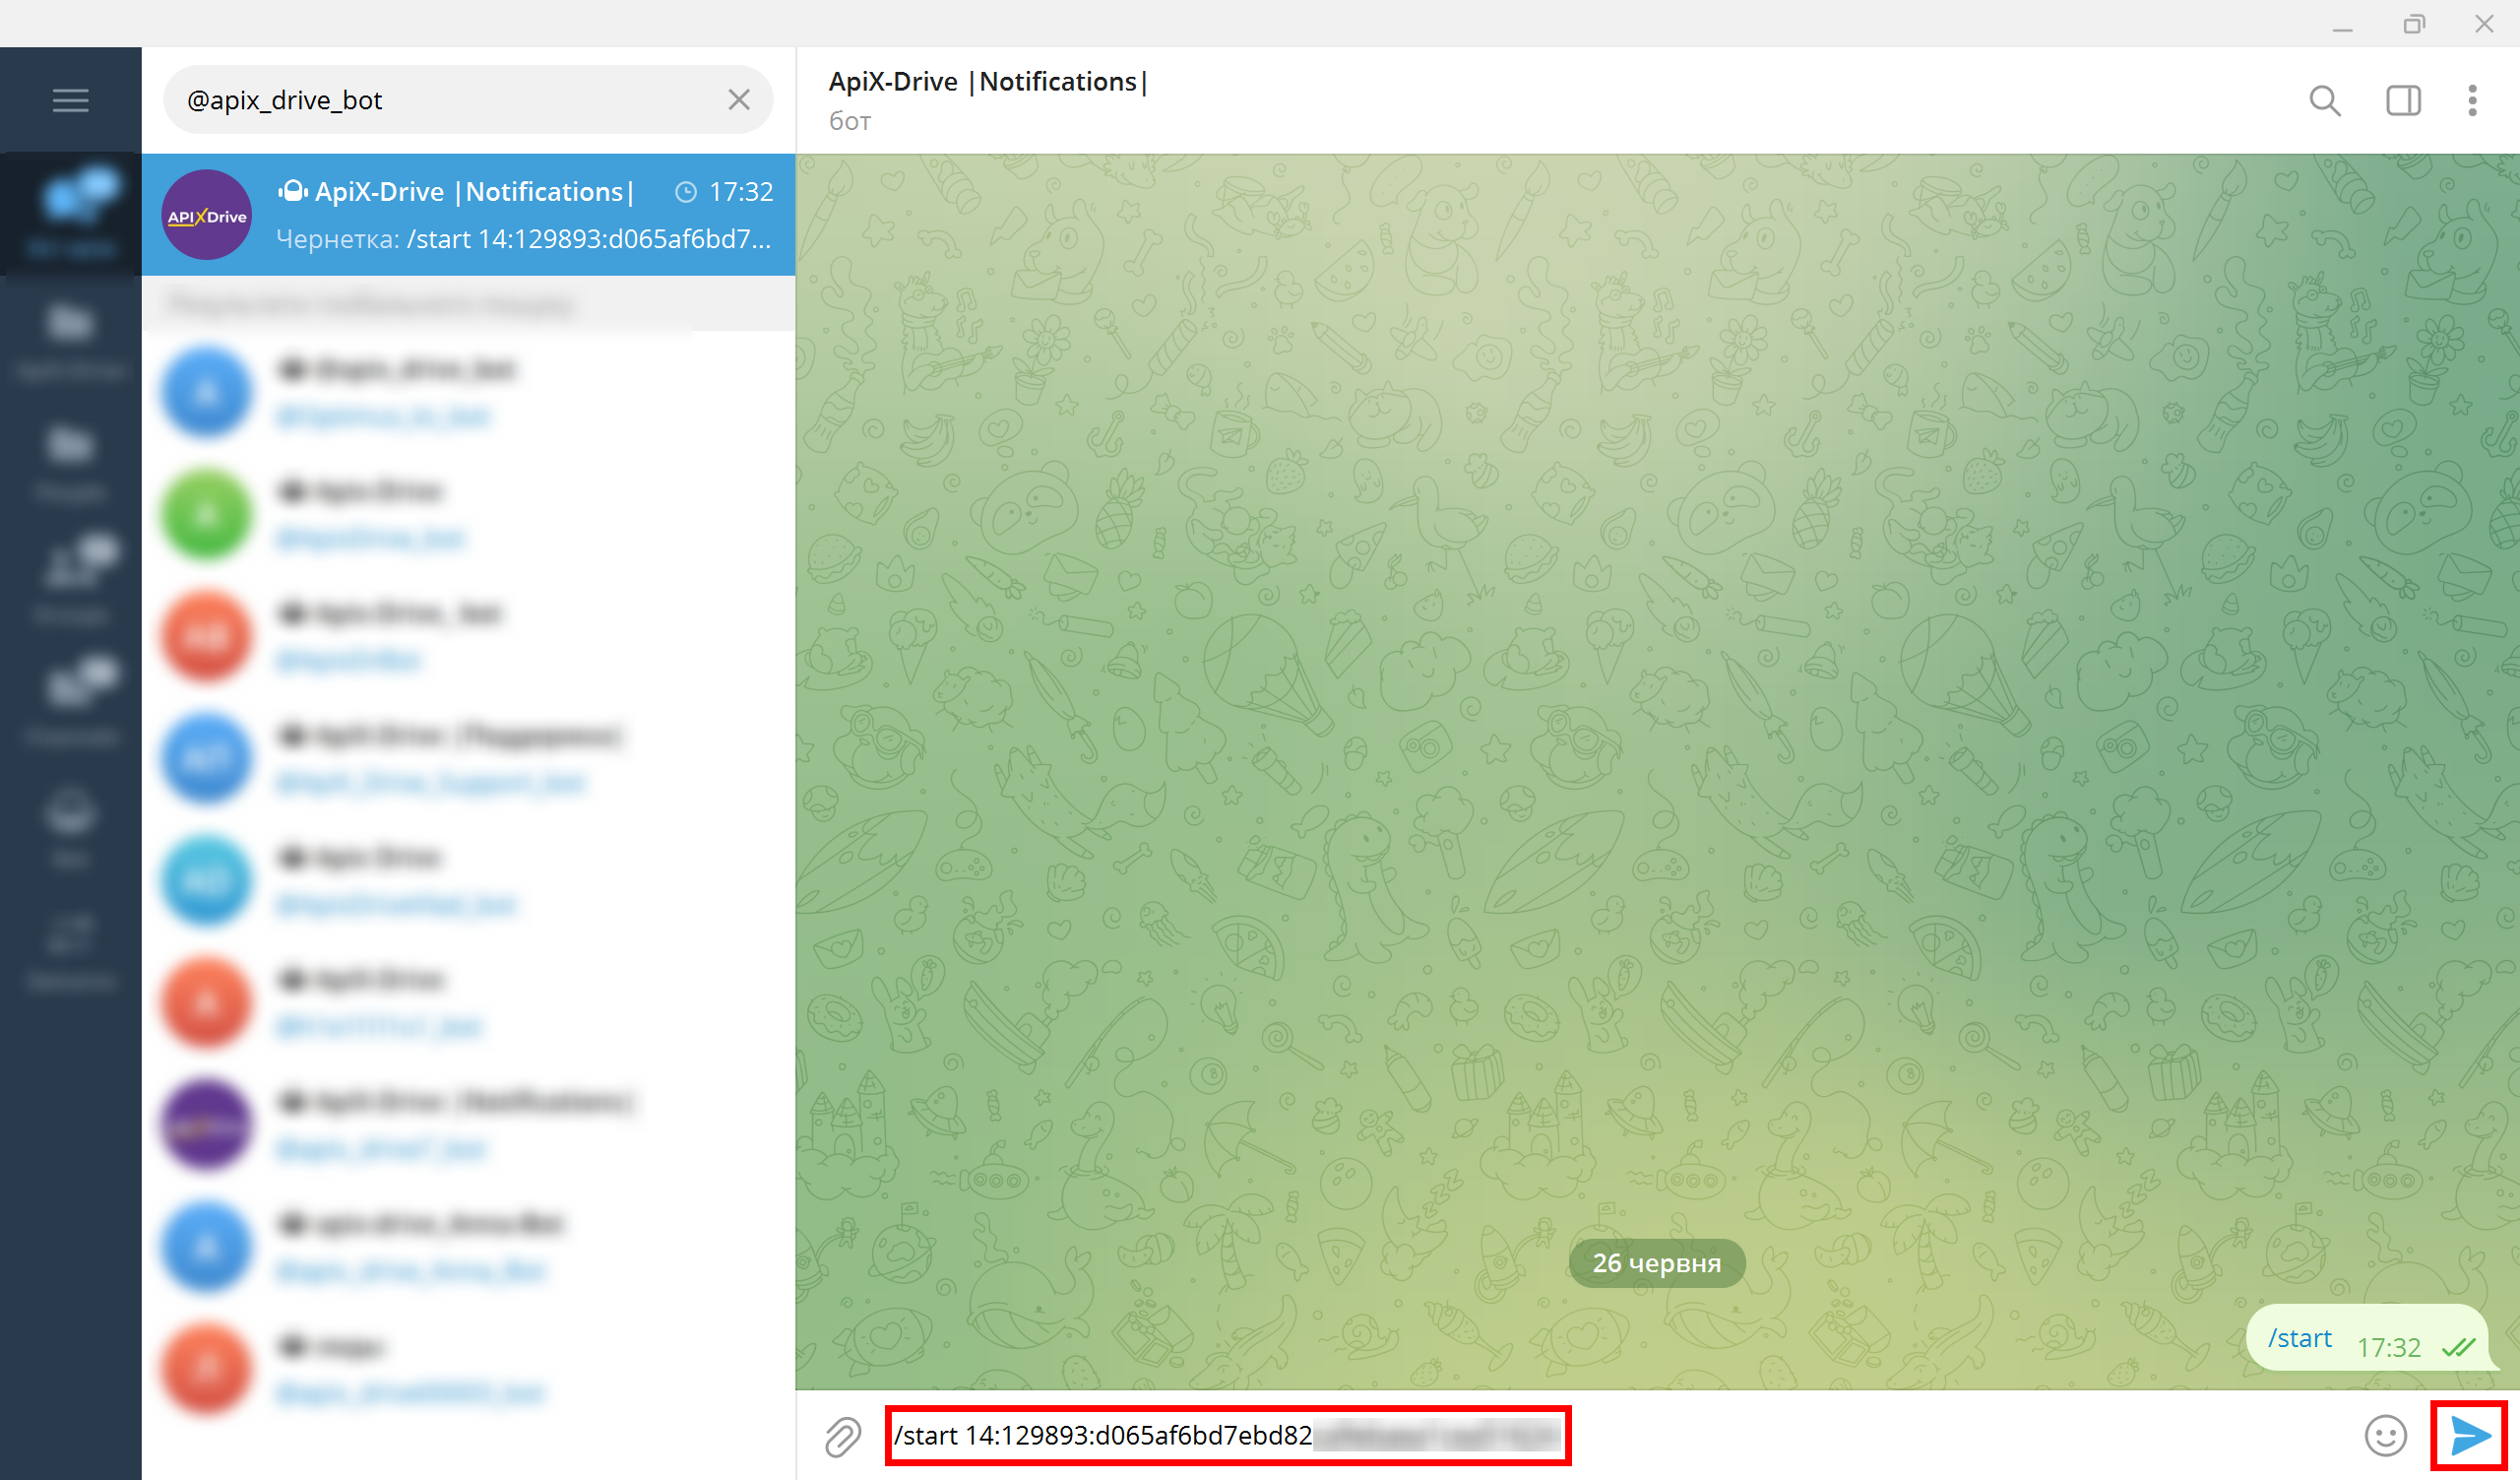Open the channels folder icon in sidebar

click(x=70, y=704)
